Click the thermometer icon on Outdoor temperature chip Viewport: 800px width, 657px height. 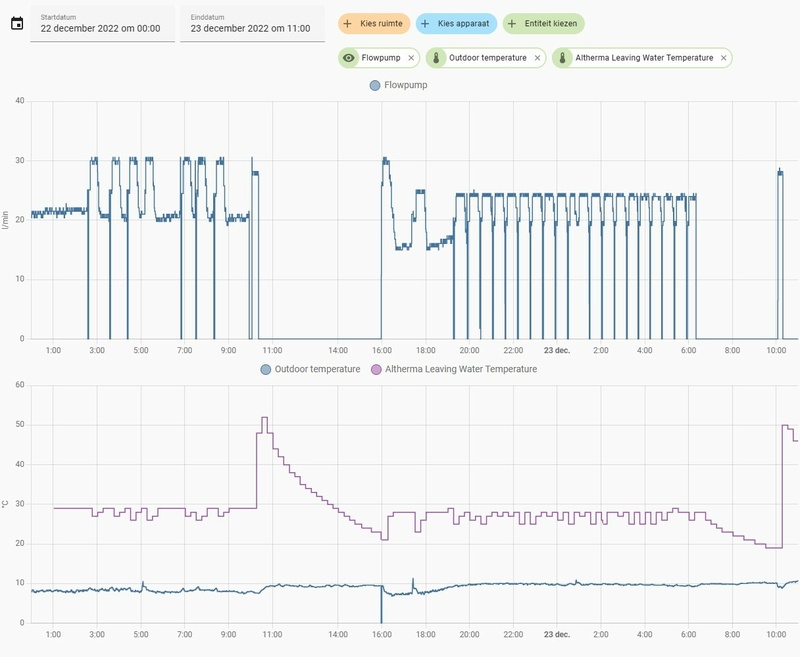point(436,58)
